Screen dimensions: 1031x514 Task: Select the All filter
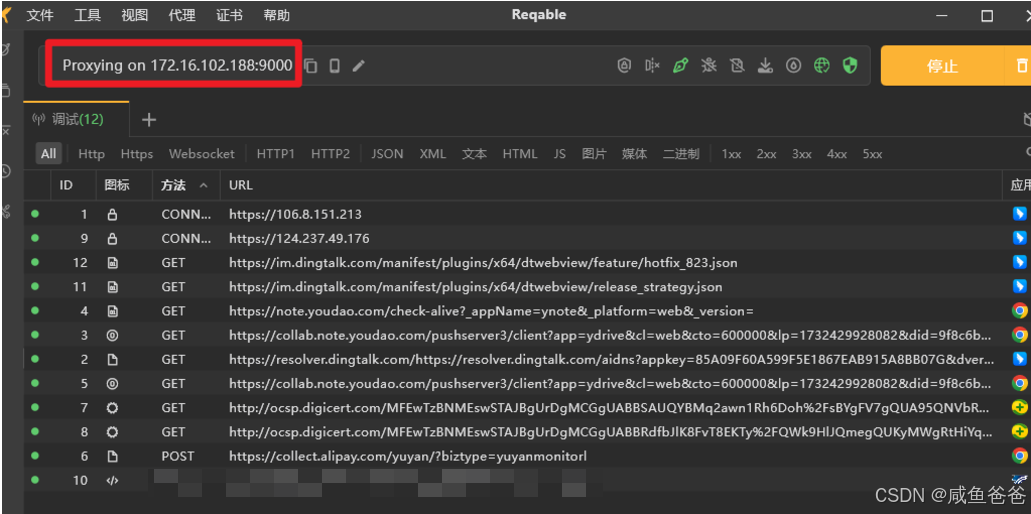tap(49, 154)
